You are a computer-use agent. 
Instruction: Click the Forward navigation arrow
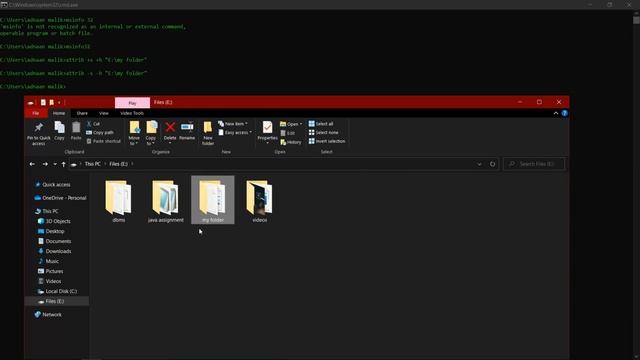click(x=45, y=164)
